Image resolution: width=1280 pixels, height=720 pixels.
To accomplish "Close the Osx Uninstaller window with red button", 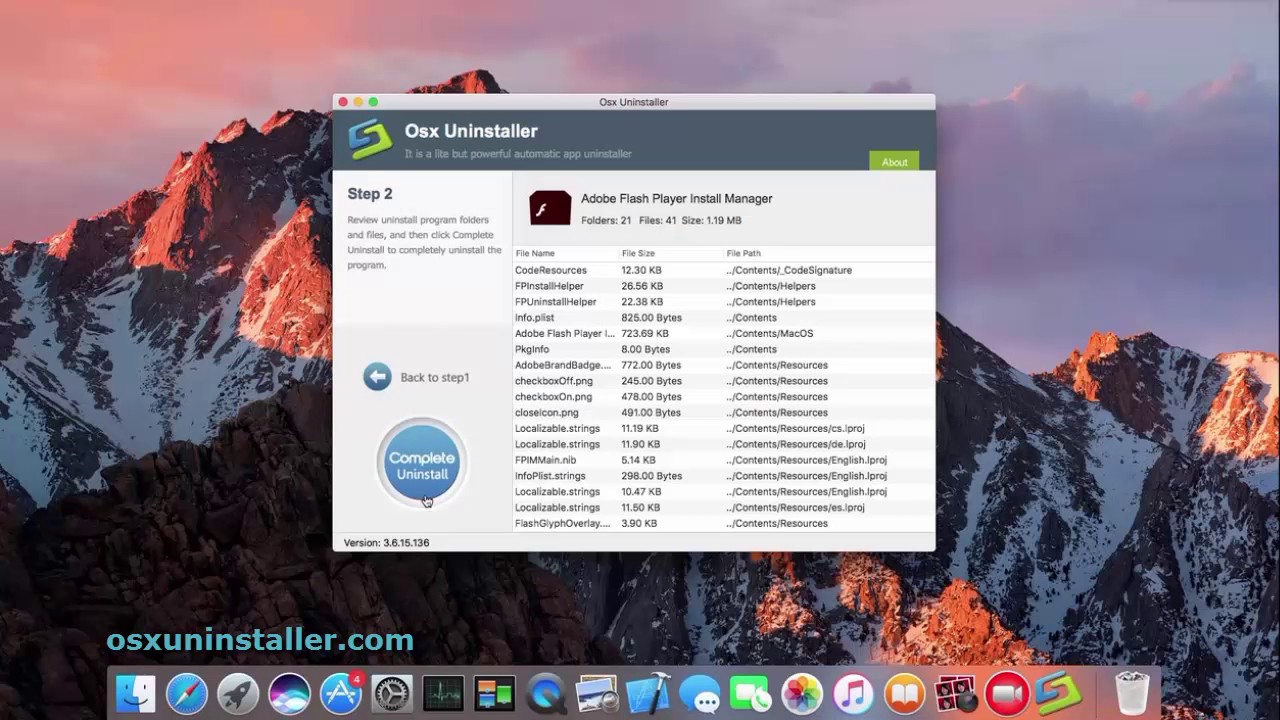I will (343, 102).
